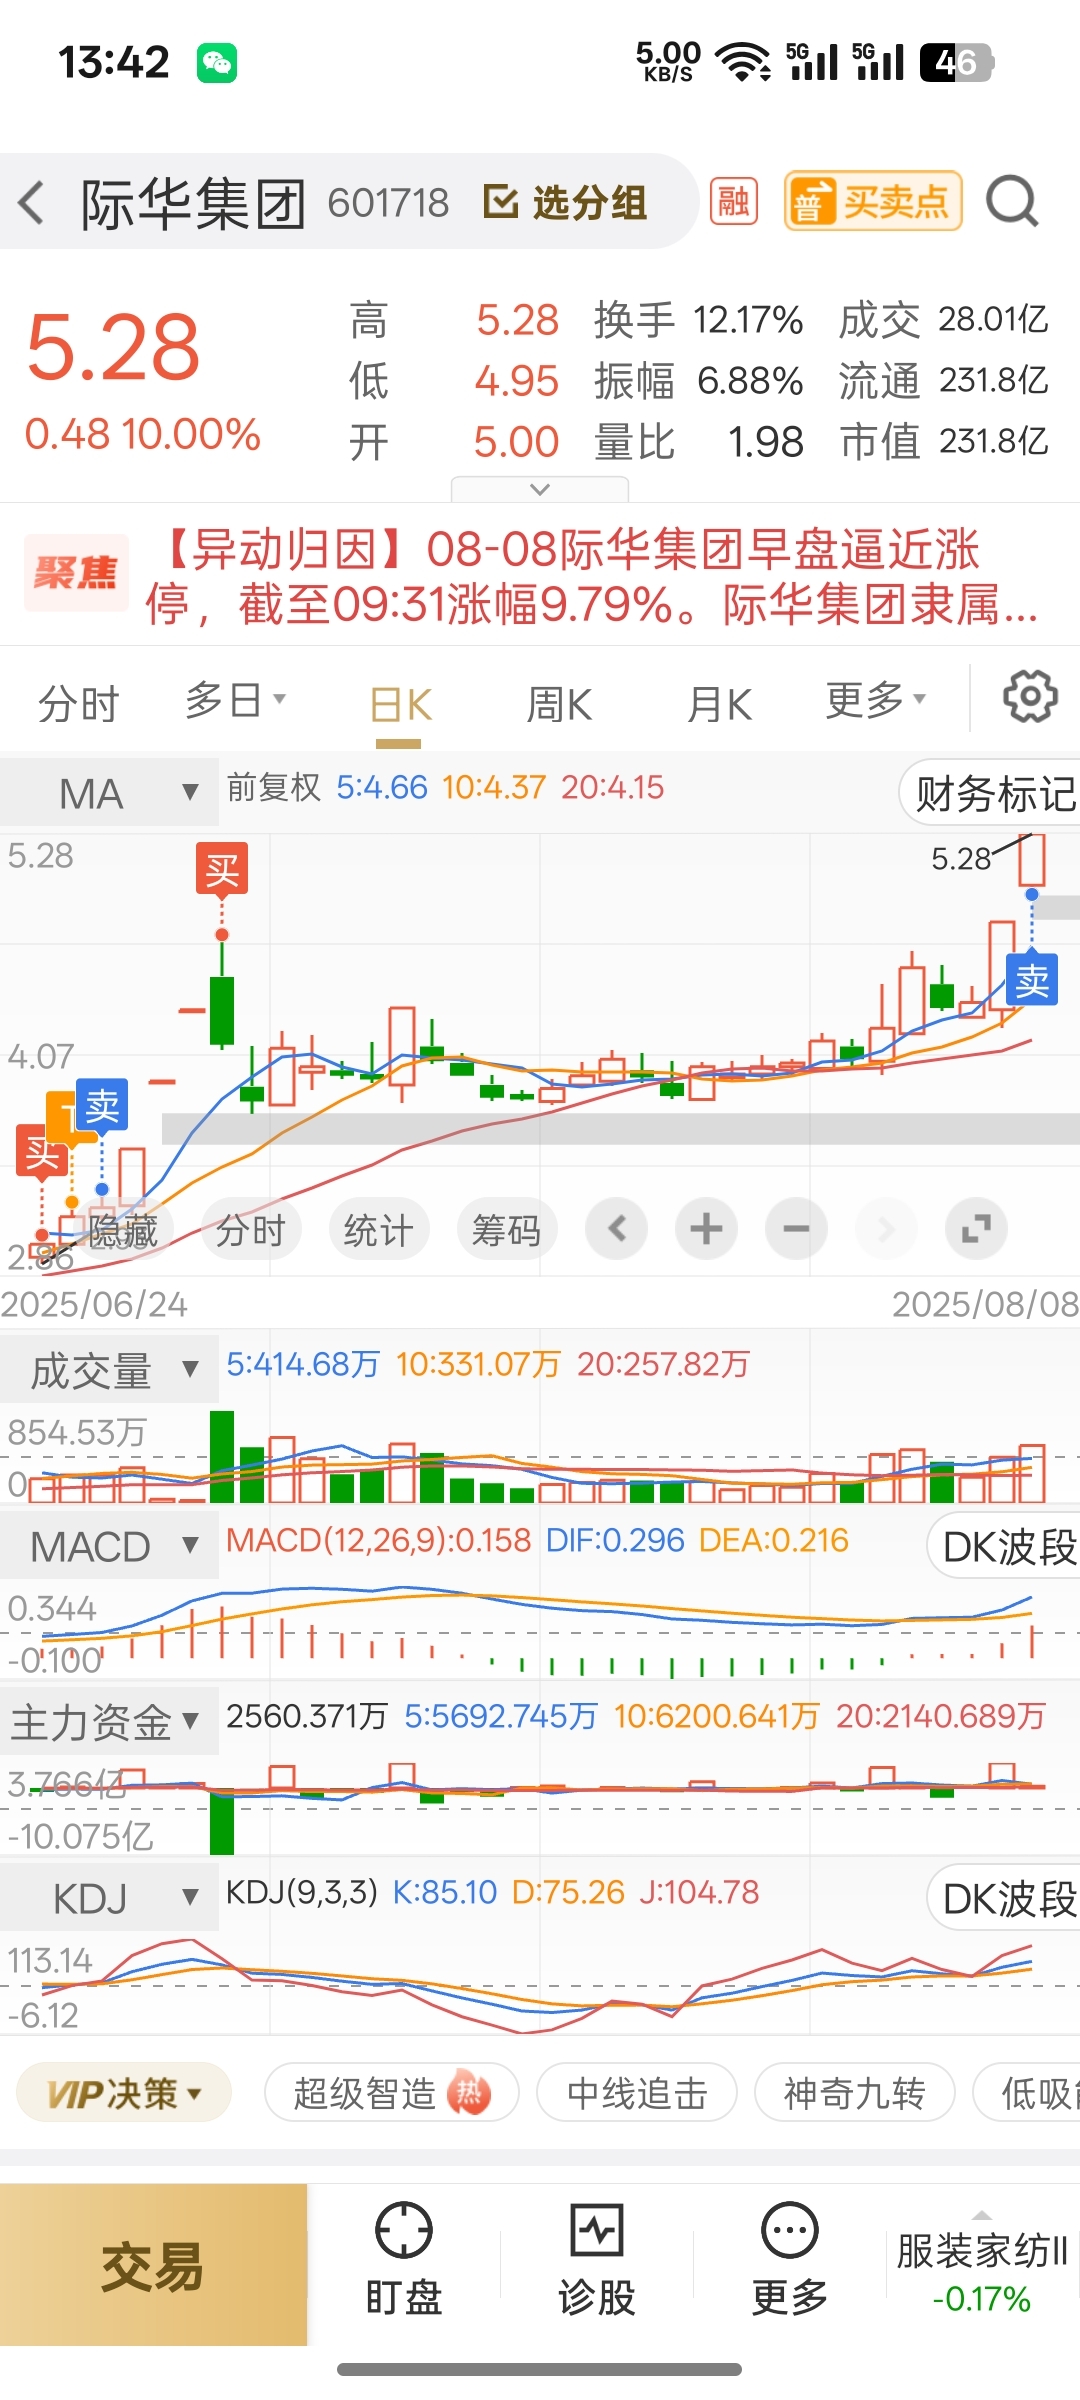Tap the red 买 marker at chart top
The image size is (1080, 2400).
[222, 868]
